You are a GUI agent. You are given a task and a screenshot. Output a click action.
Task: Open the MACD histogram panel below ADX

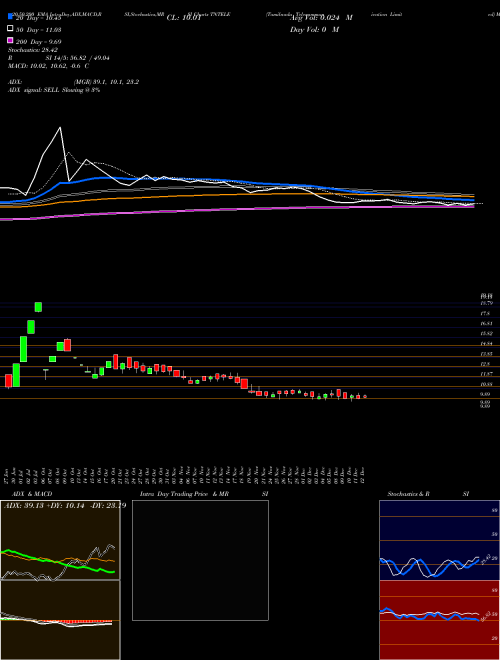pos(60,620)
